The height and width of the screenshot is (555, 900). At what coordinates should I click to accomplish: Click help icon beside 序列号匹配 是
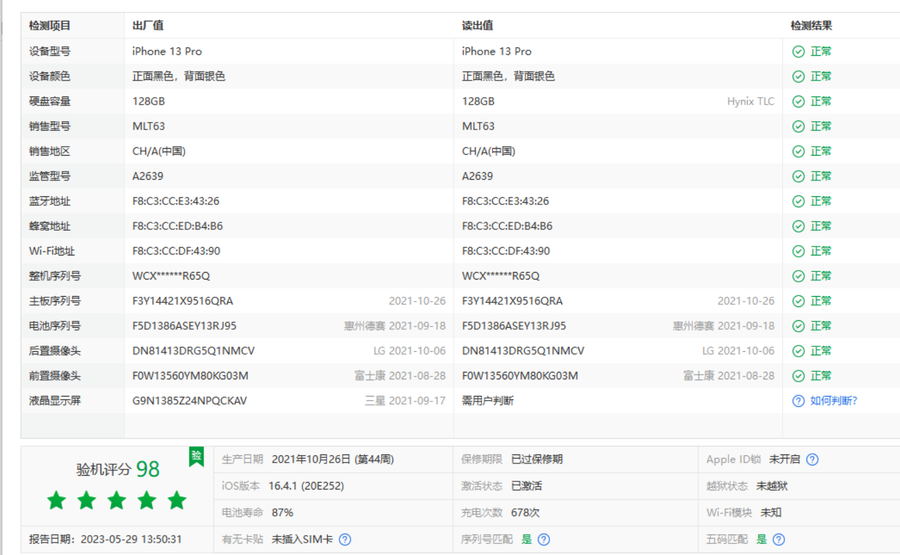point(544,540)
